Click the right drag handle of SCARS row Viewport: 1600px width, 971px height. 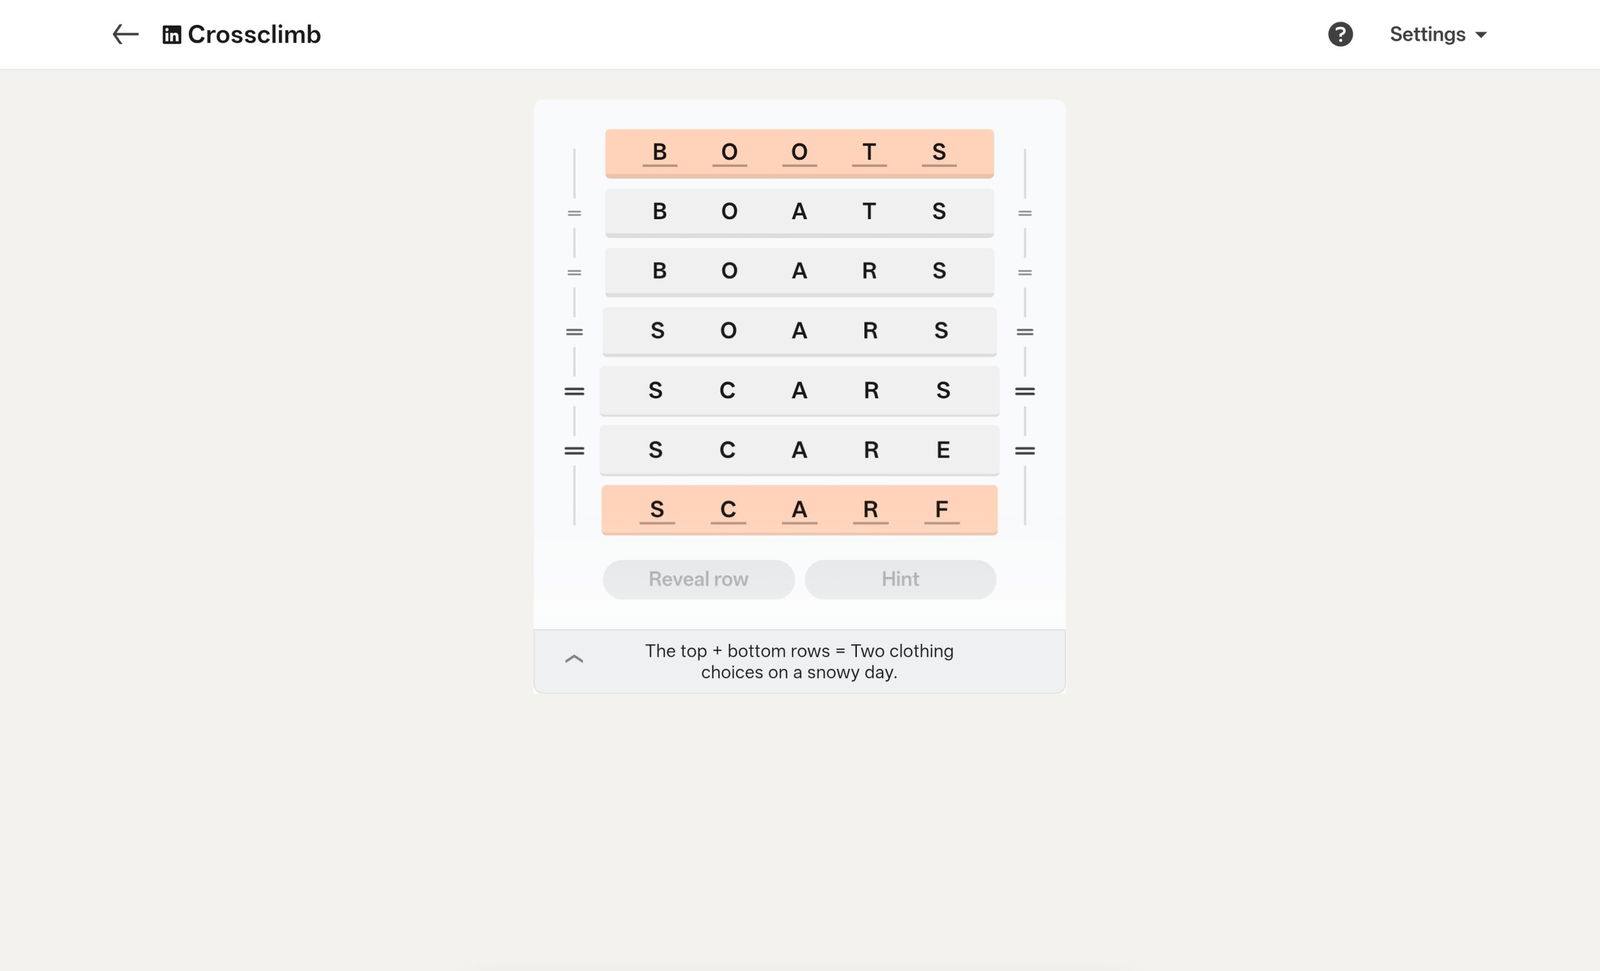(1025, 391)
